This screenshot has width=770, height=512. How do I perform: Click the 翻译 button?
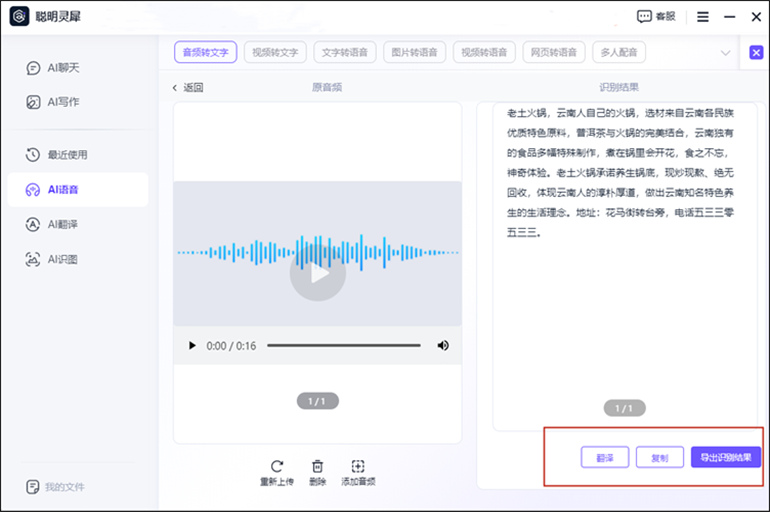tap(605, 457)
